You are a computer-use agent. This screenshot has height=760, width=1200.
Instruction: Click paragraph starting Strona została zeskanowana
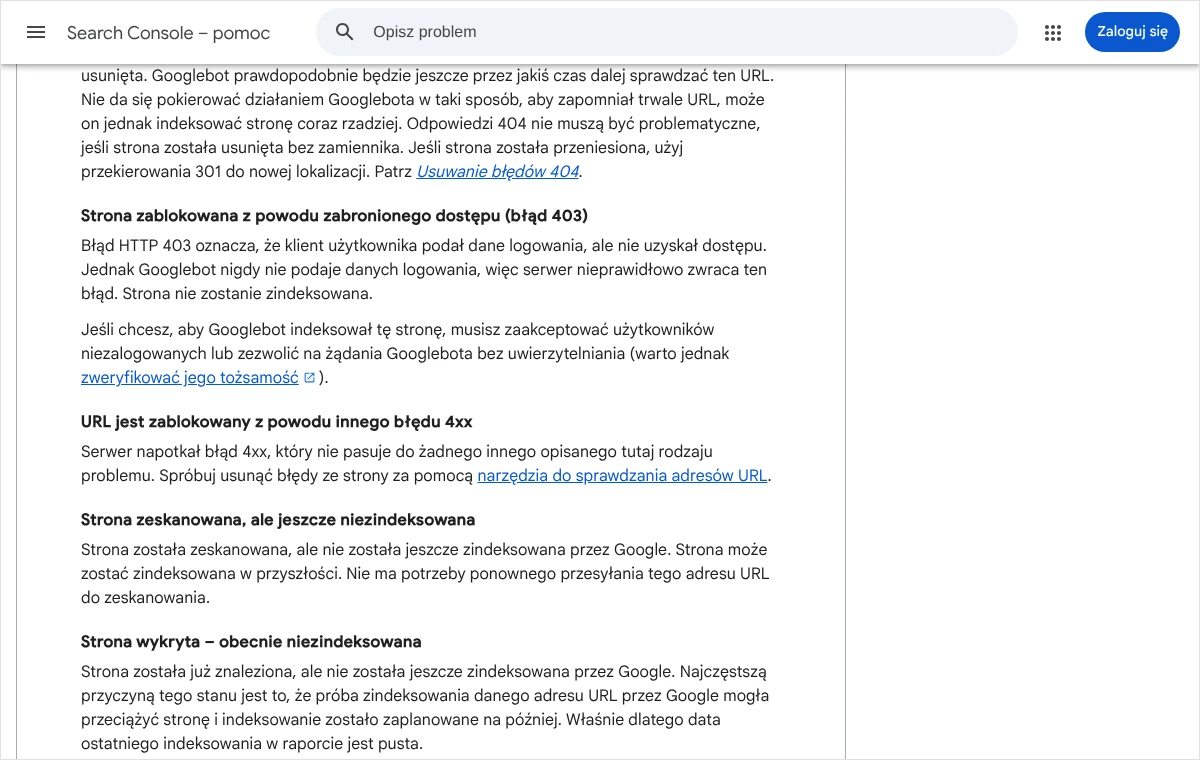[x=425, y=574]
